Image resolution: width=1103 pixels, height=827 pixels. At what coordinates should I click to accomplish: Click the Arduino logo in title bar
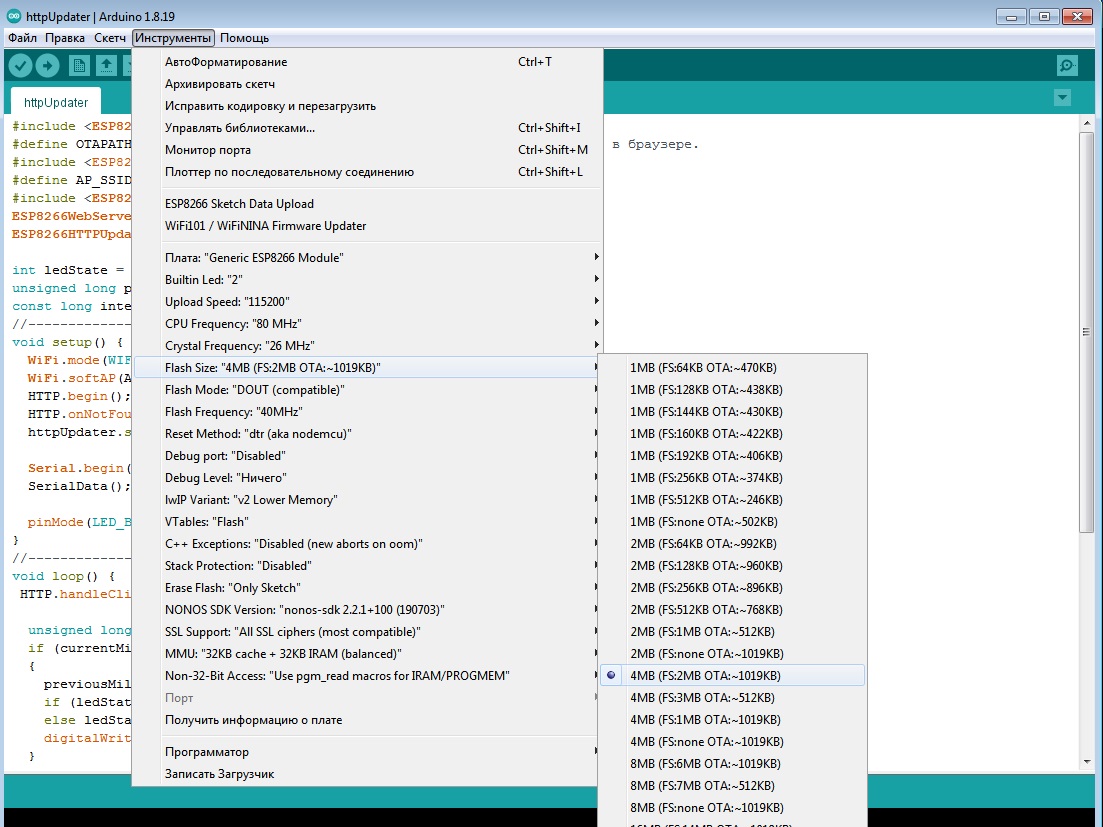(x=14, y=16)
